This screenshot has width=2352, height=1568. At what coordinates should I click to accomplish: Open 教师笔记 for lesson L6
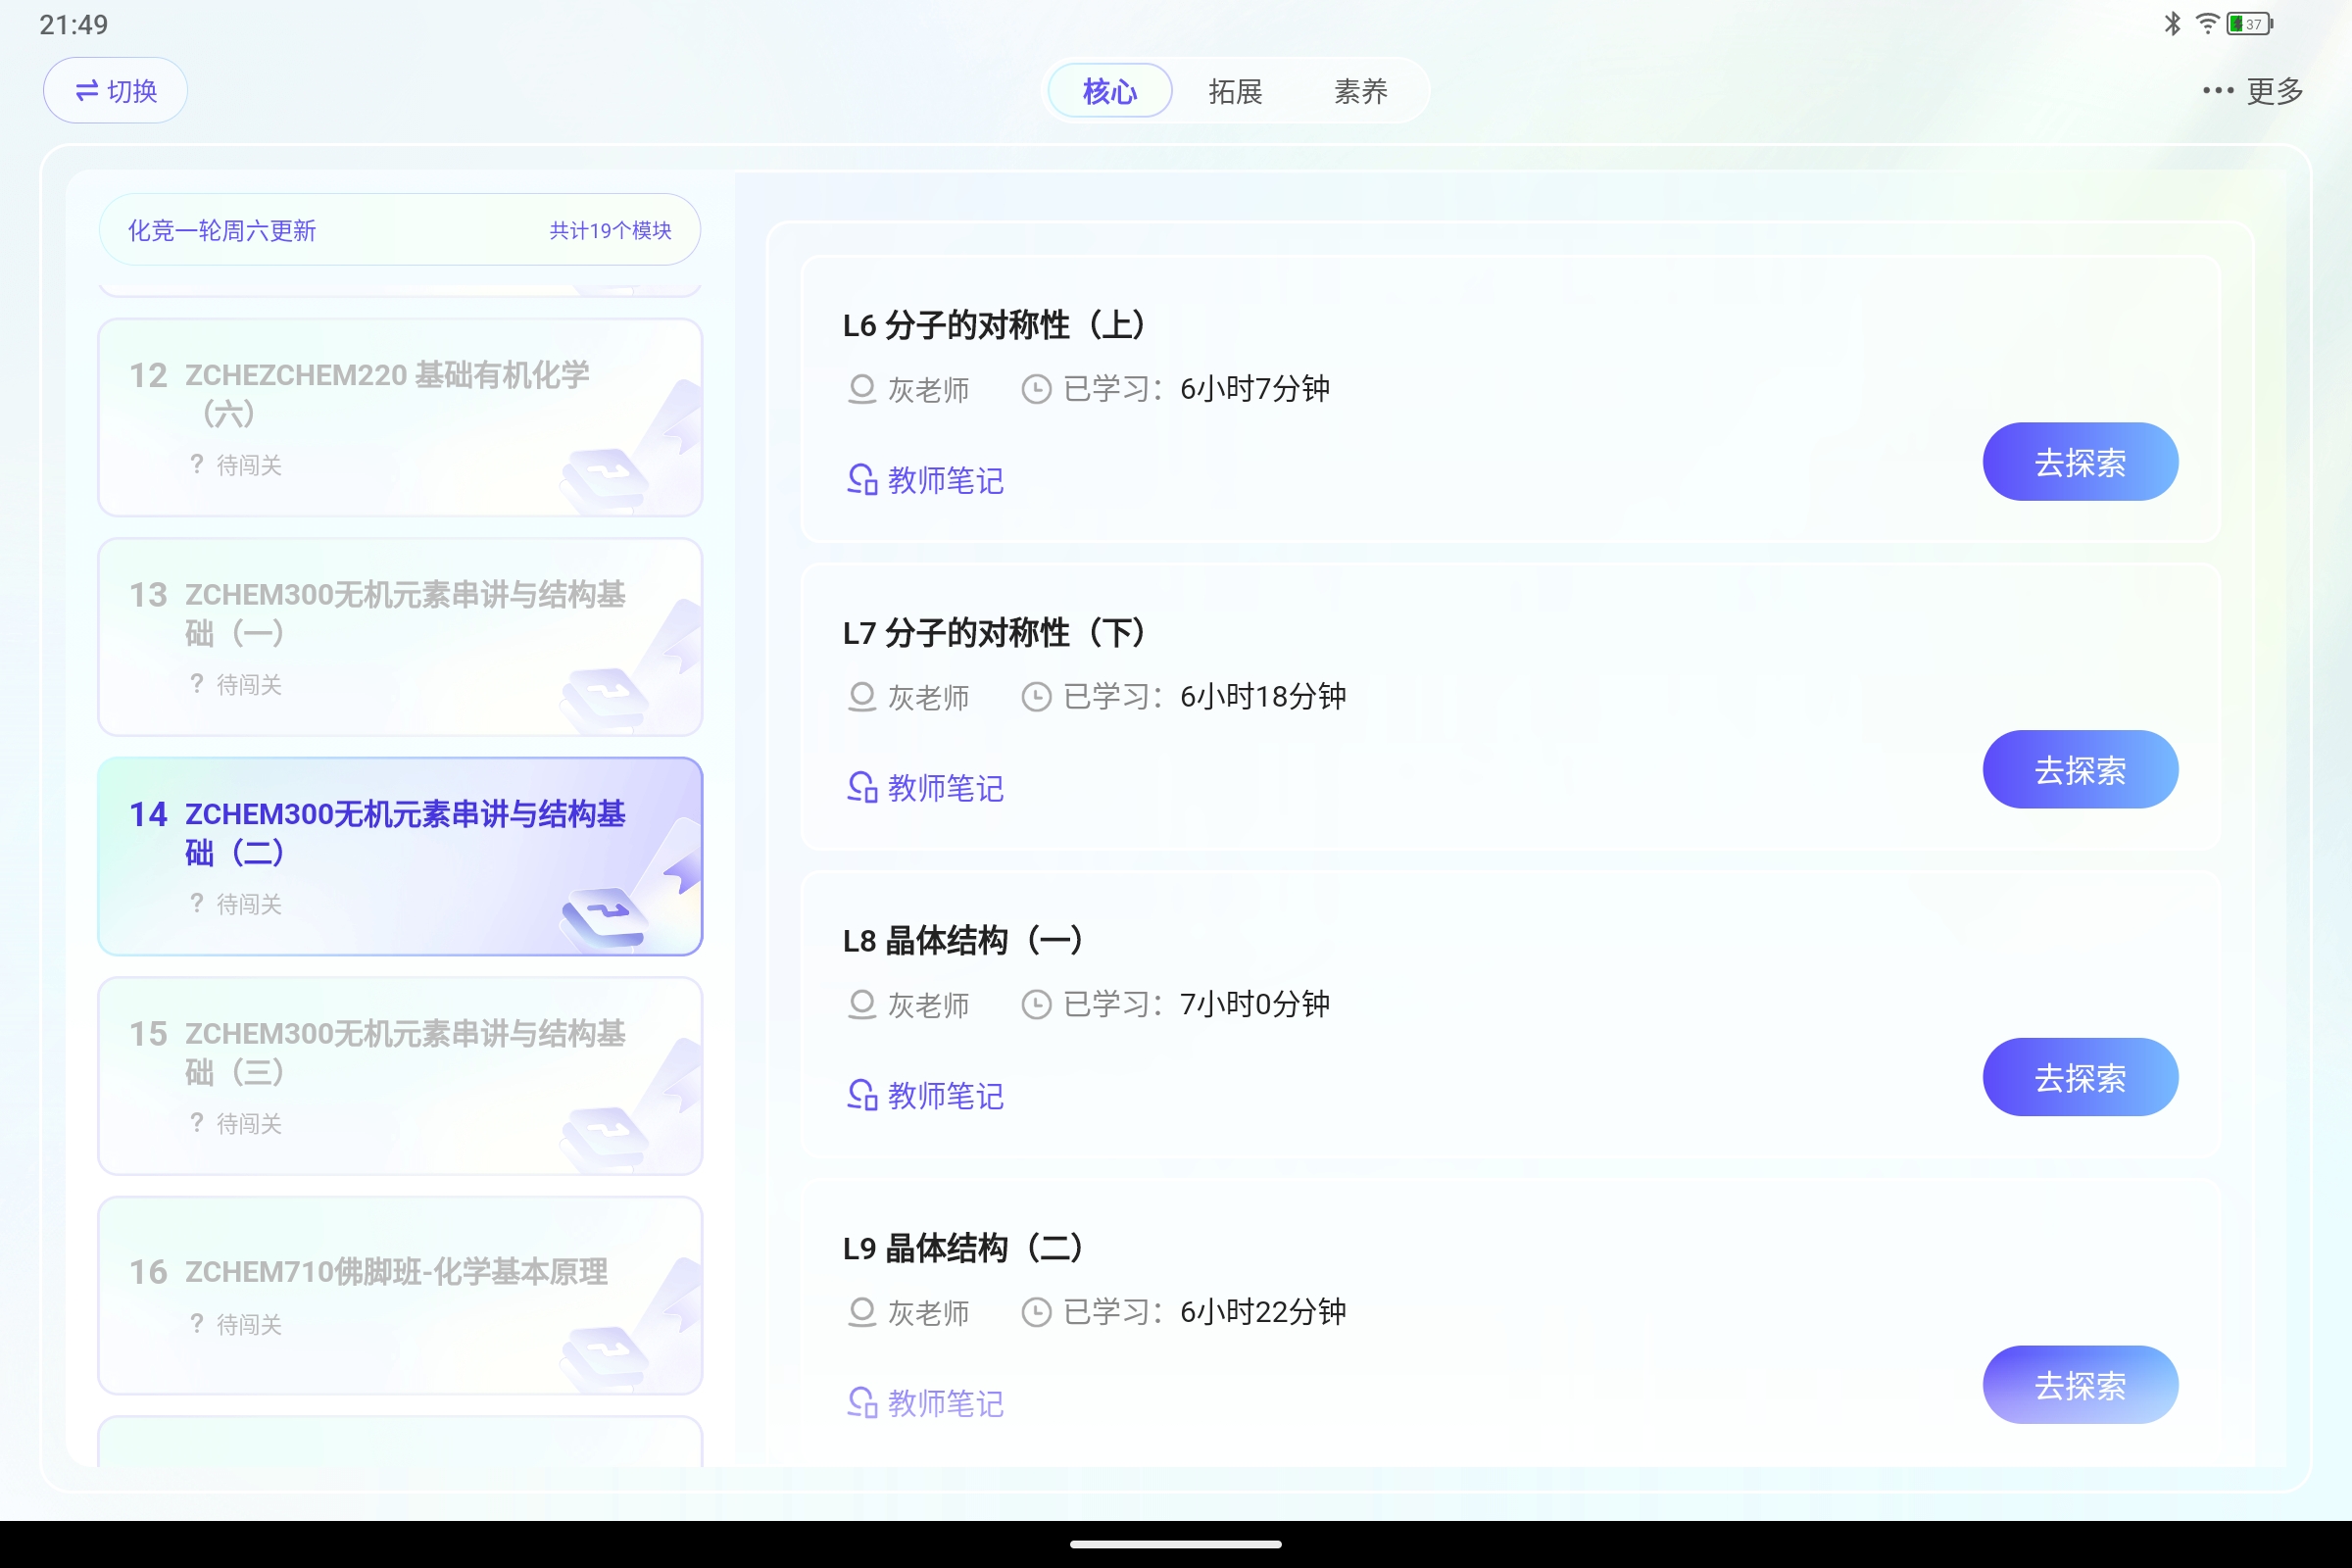point(925,480)
